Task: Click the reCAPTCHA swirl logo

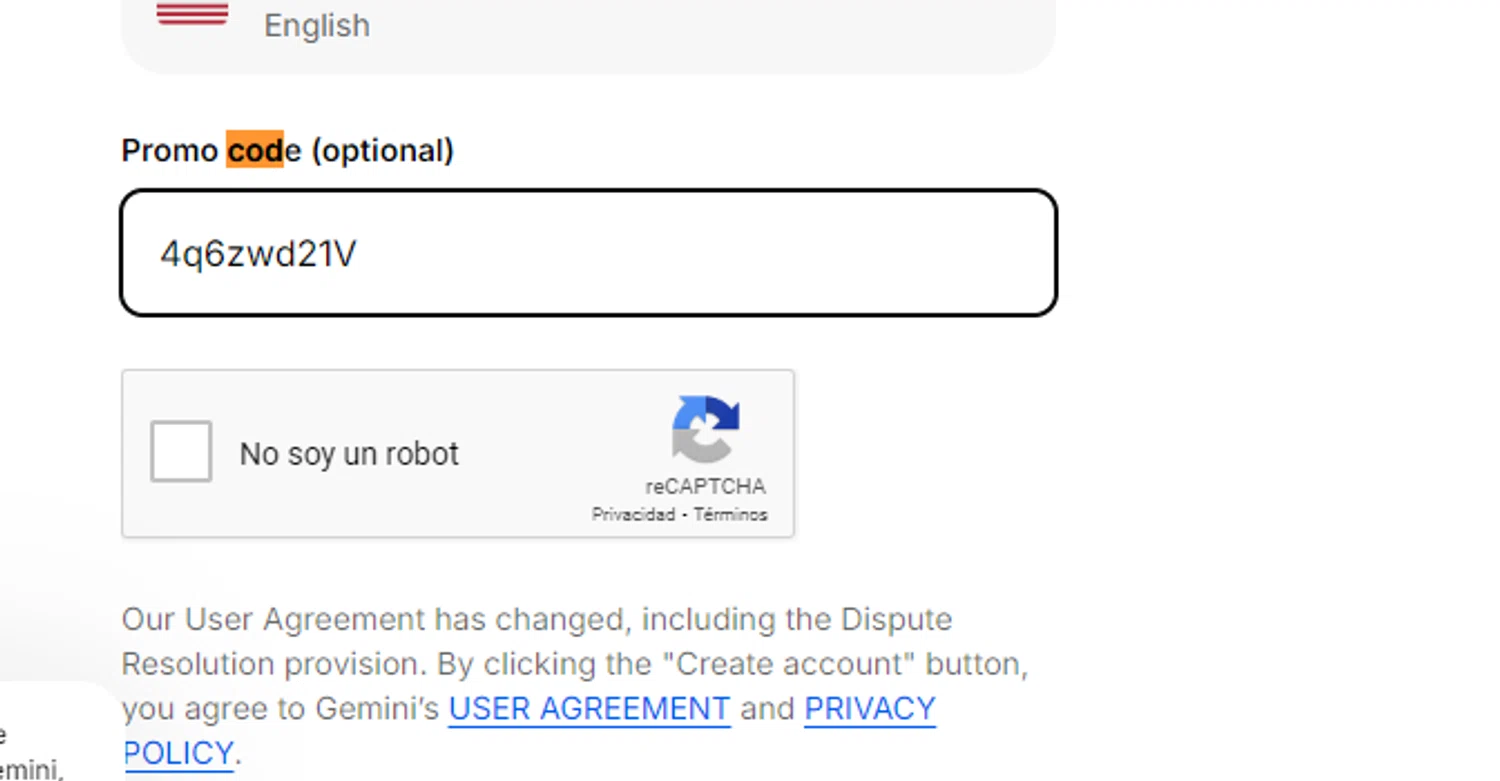Action: (x=705, y=429)
